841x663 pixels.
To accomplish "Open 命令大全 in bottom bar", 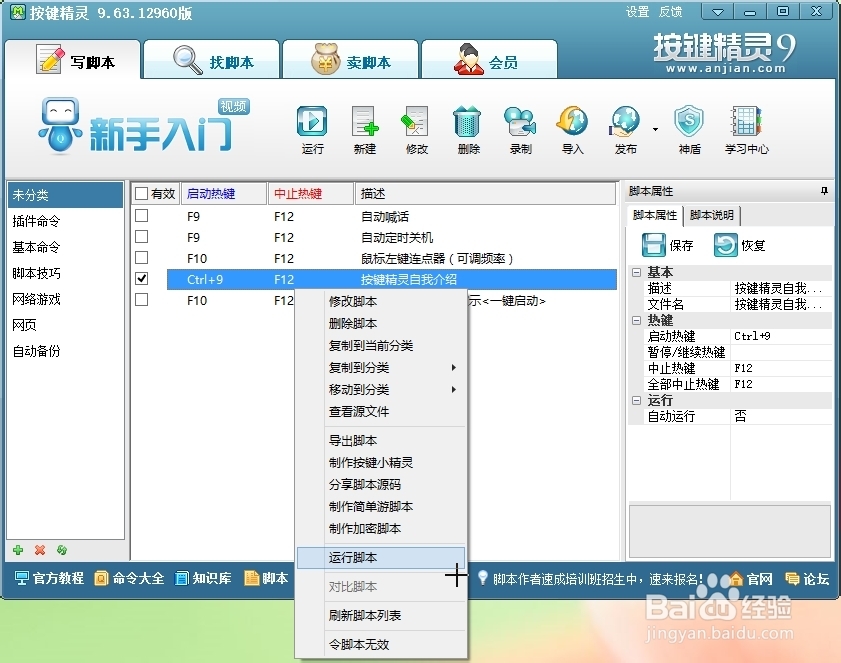I will click(129, 578).
